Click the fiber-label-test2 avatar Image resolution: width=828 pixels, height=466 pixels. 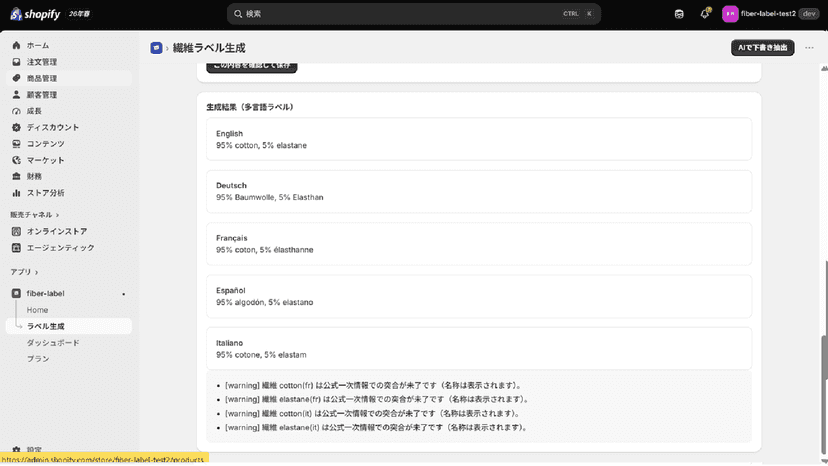click(x=730, y=14)
